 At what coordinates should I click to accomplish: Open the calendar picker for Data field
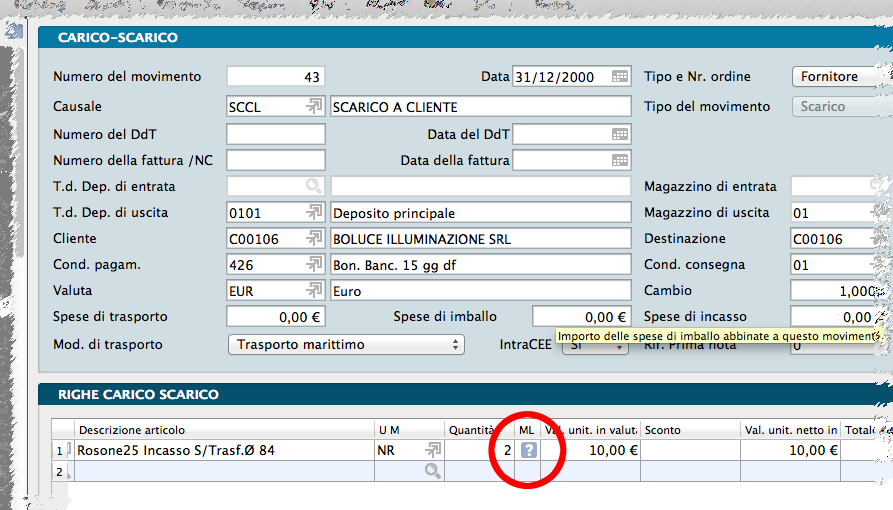pyautogui.click(x=620, y=77)
